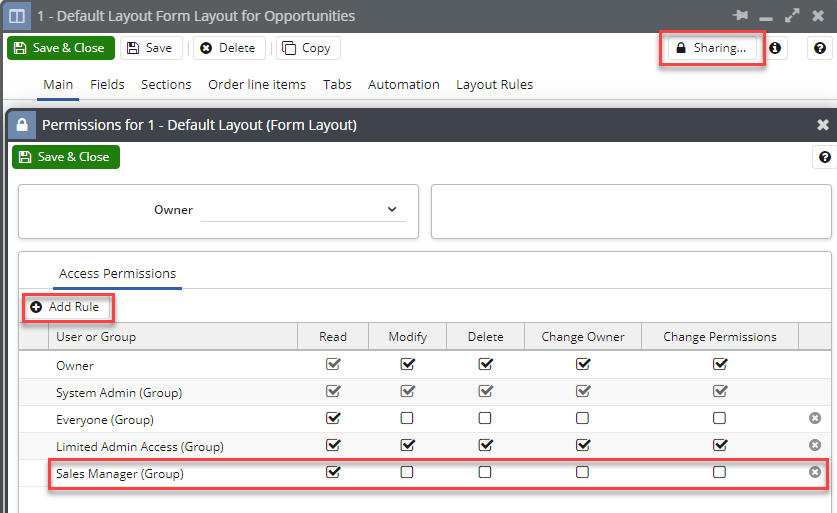Image resolution: width=837 pixels, height=513 pixels.
Task: Open the Layout Rules tab
Action: click(x=494, y=85)
